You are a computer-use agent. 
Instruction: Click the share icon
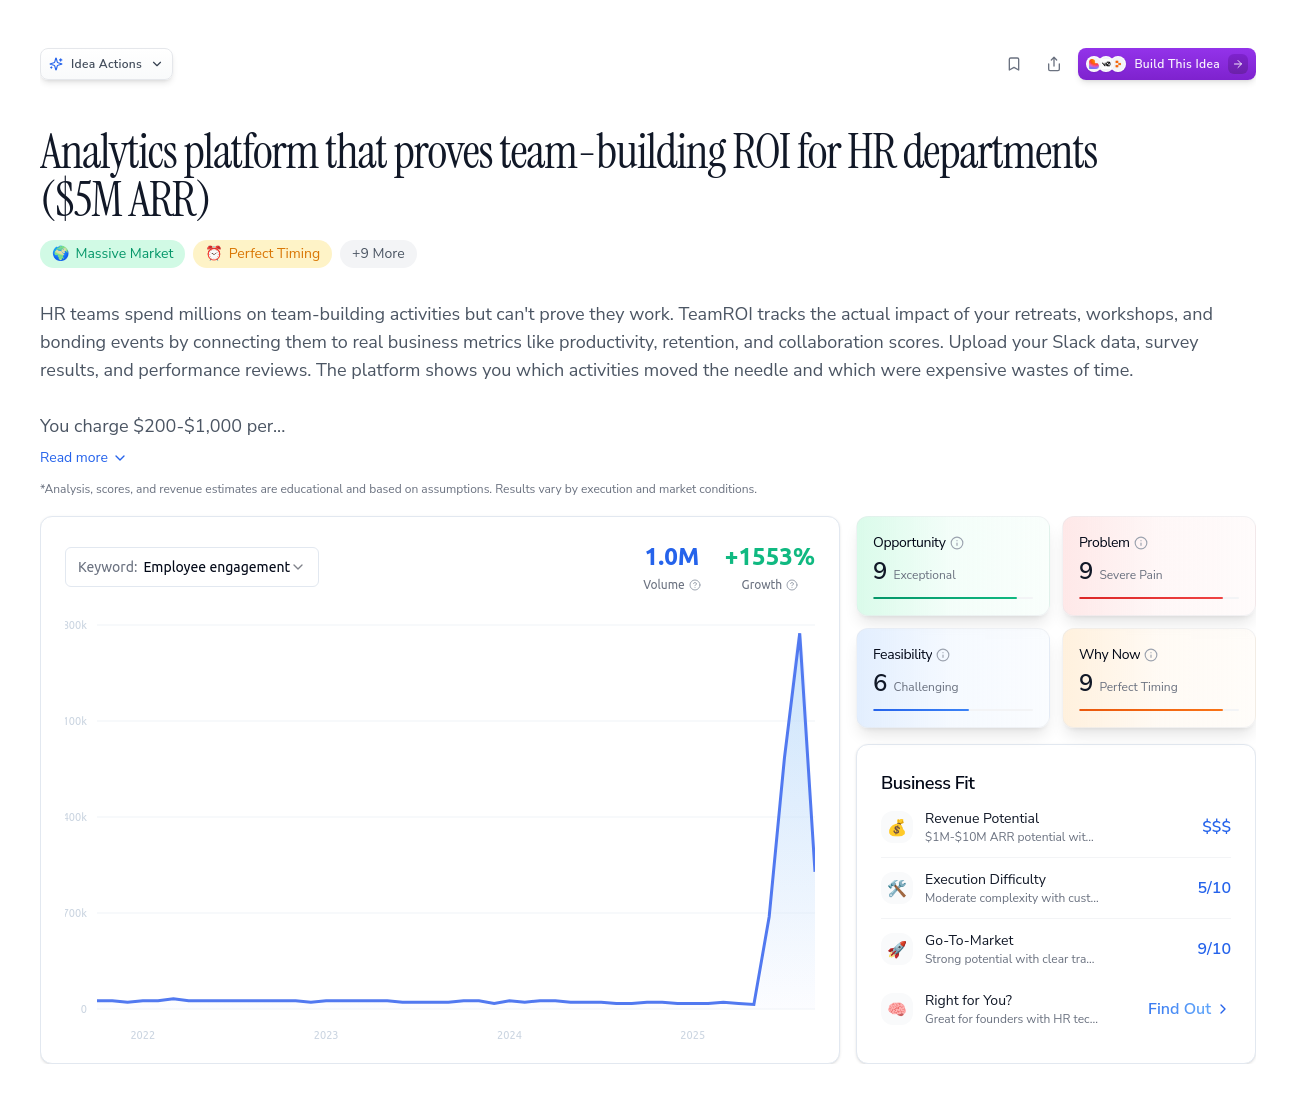1054,63
